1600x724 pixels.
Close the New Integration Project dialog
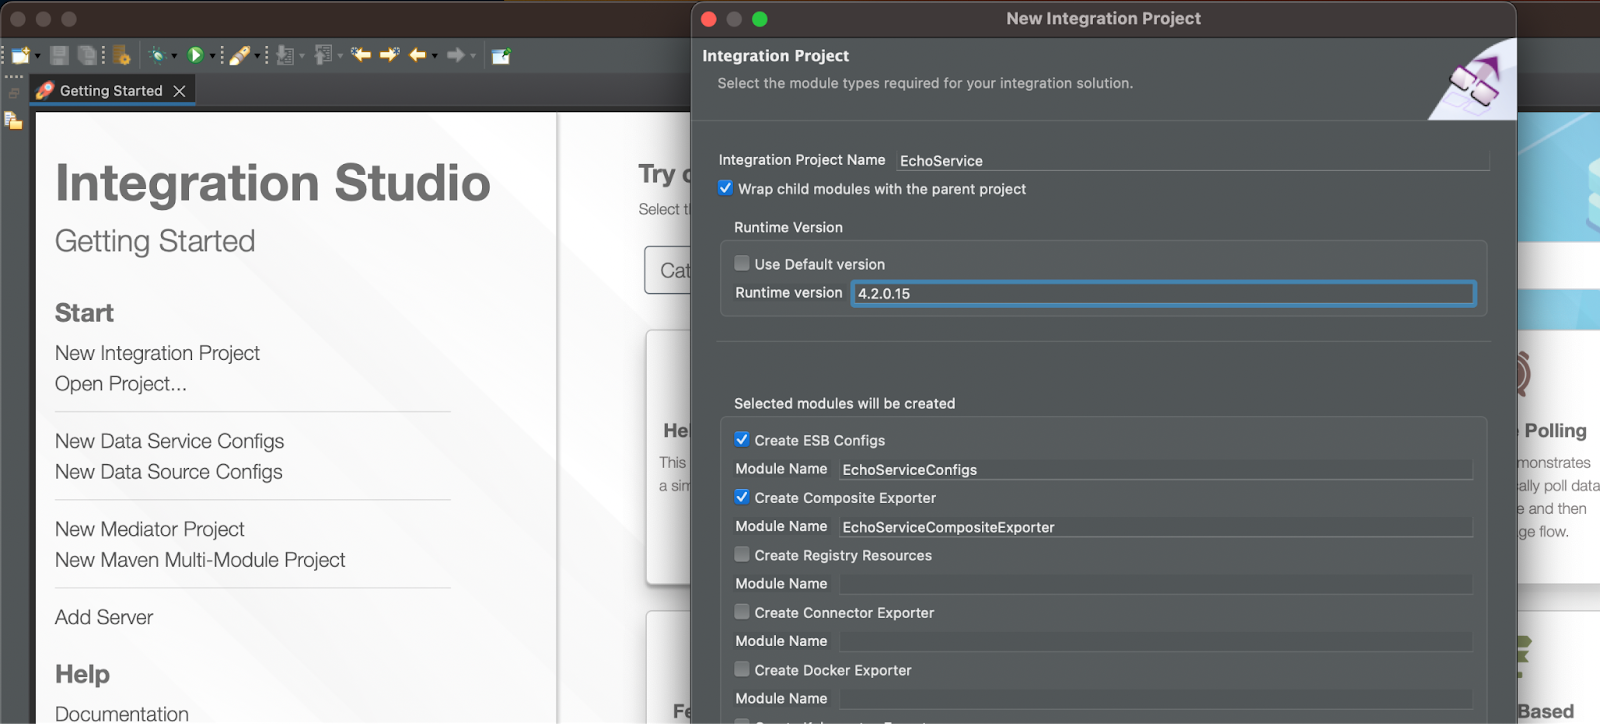click(x=709, y=19)
